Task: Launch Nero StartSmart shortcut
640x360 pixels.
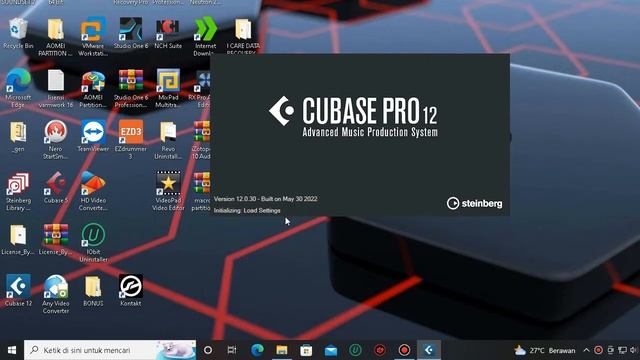Action: [56, 139]
